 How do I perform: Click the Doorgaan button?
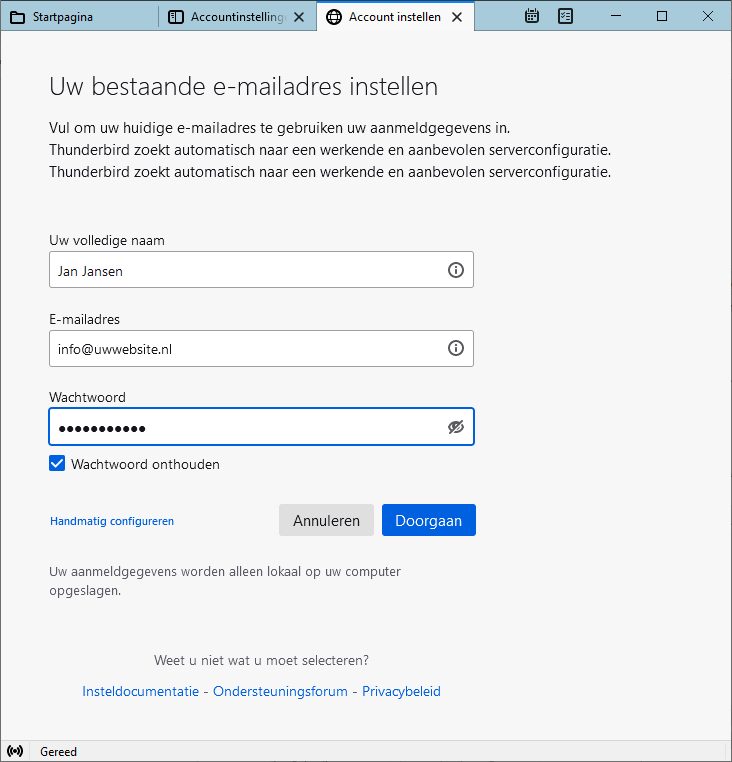[x=428, y=520]
